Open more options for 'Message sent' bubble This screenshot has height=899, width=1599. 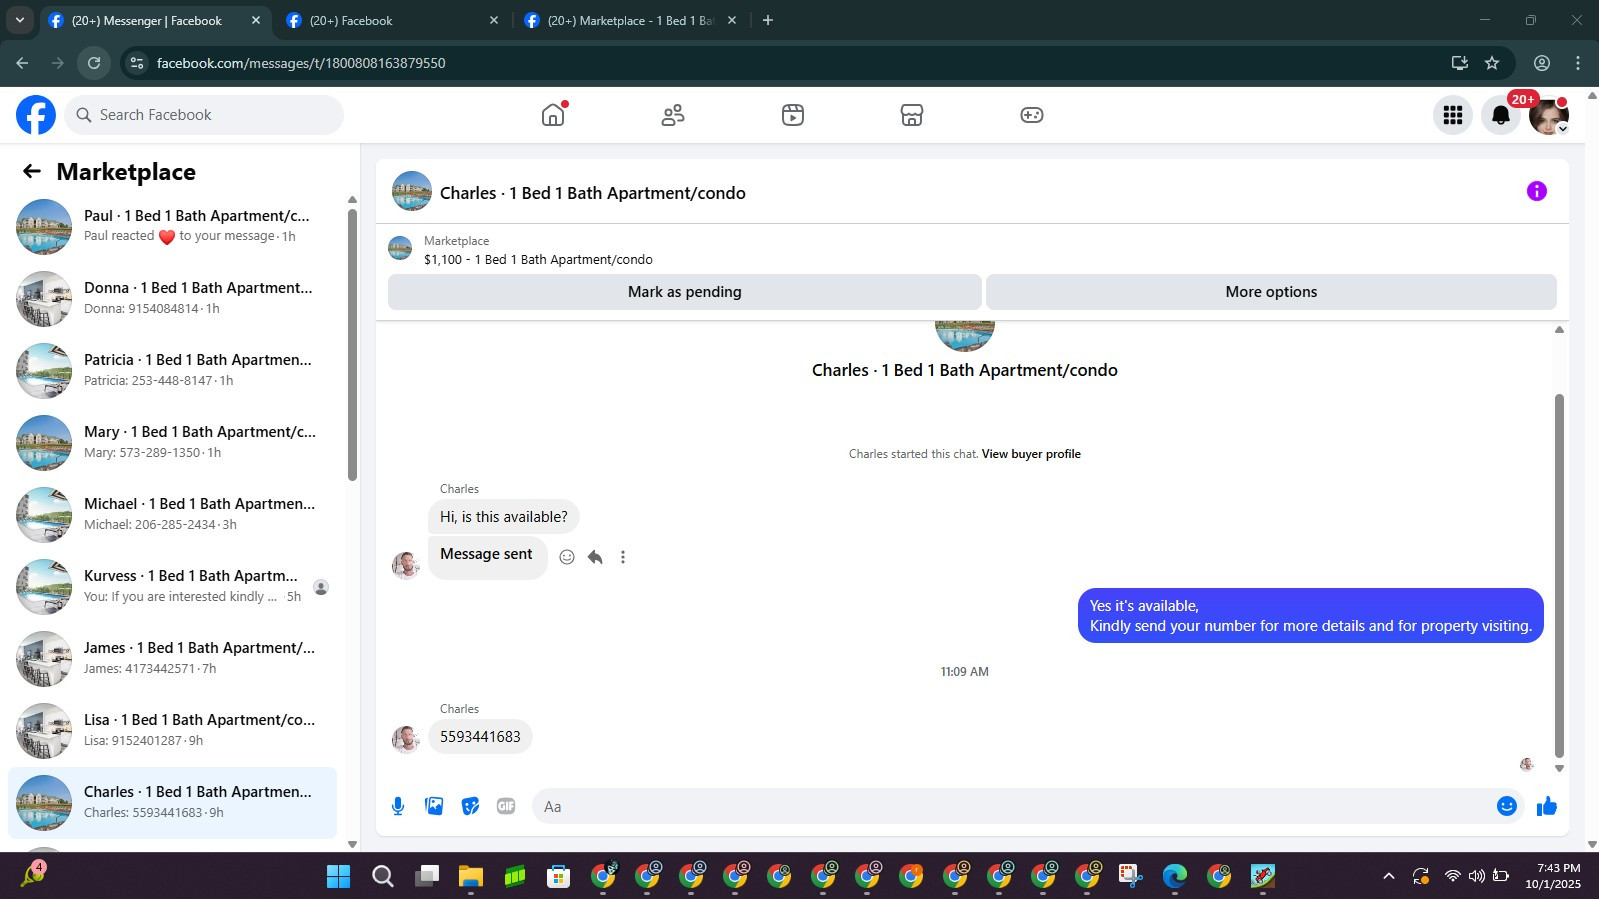[x=623, y=557]
